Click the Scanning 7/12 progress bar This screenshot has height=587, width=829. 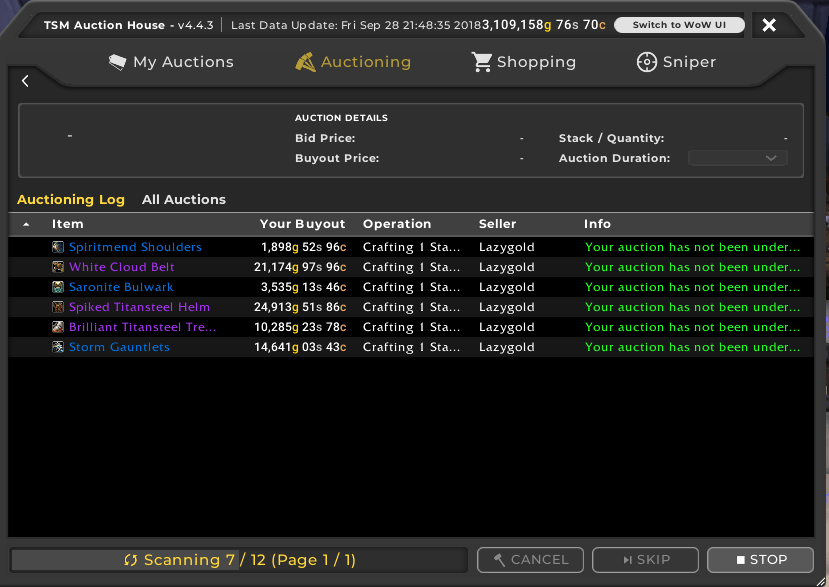(x=239, y=560)
